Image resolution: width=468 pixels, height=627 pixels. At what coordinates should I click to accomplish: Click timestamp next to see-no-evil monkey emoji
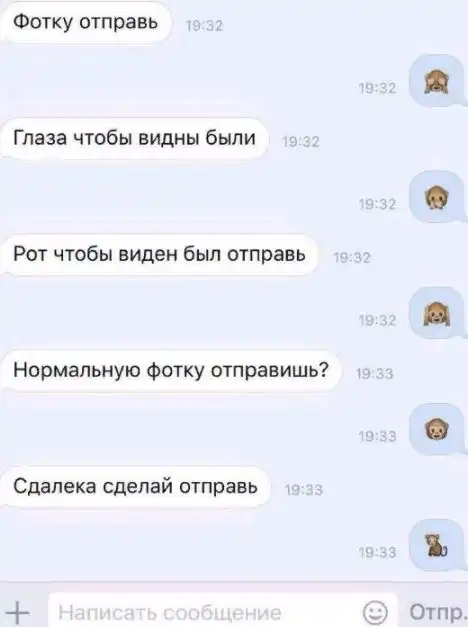(377, 88)
